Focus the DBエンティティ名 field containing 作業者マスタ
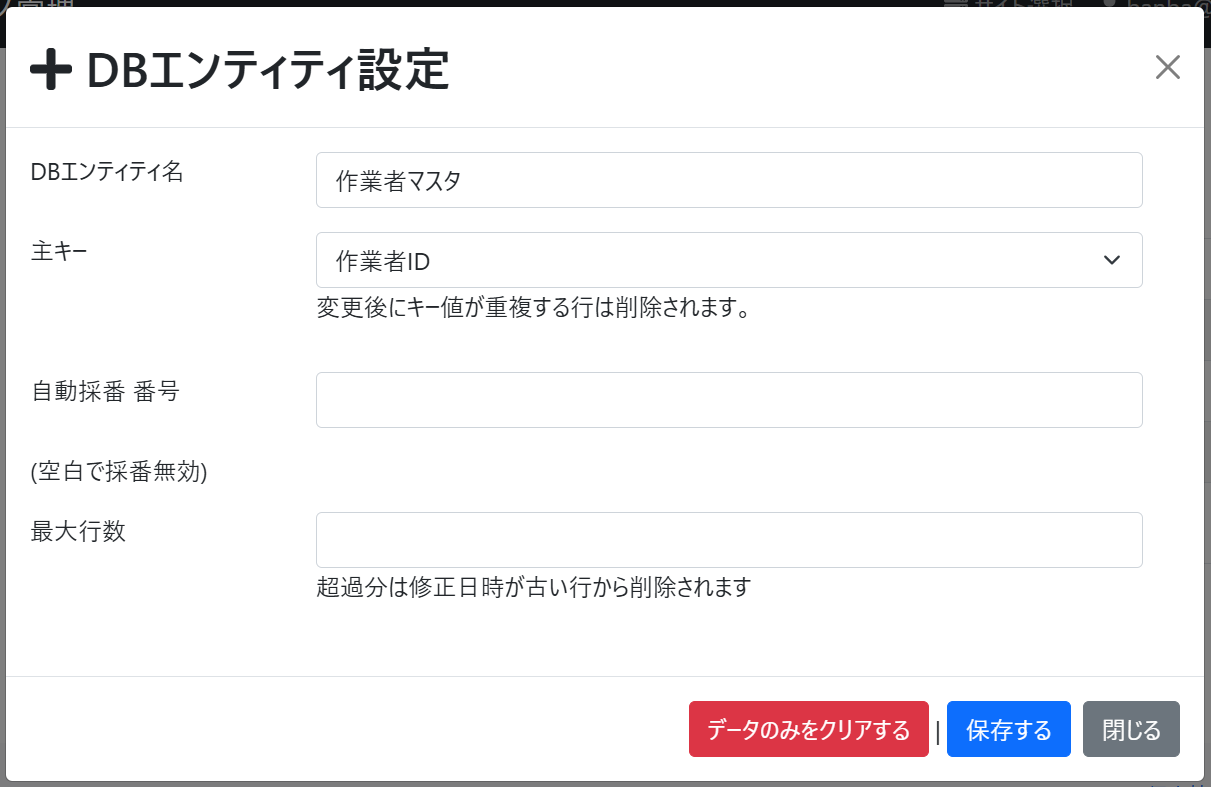The height and width of the screenshot is (787, 1211). point(728,180)
